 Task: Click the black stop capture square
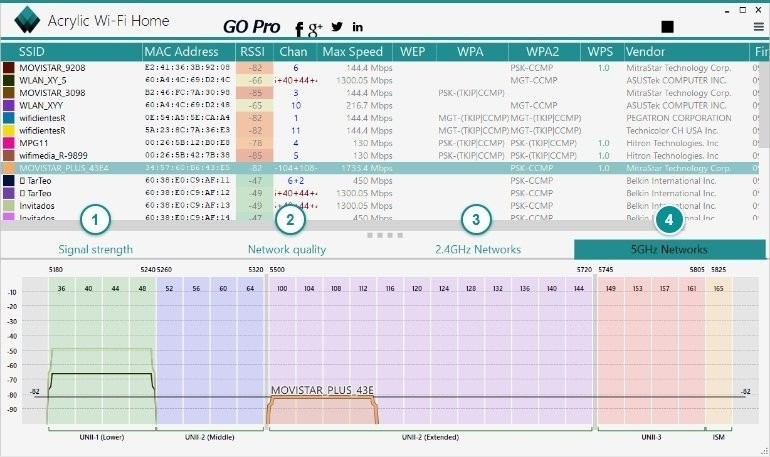click(667, 27)
